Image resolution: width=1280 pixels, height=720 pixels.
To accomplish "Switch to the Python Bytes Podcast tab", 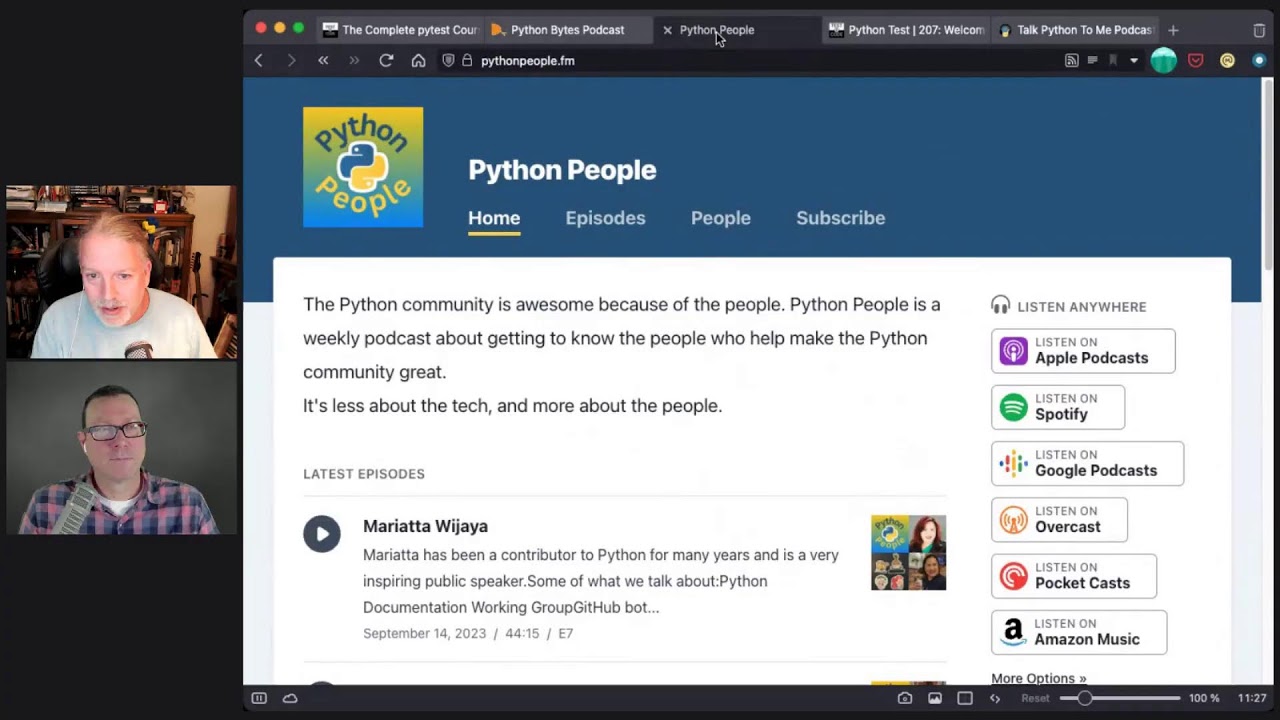I will tap(567, 30).
